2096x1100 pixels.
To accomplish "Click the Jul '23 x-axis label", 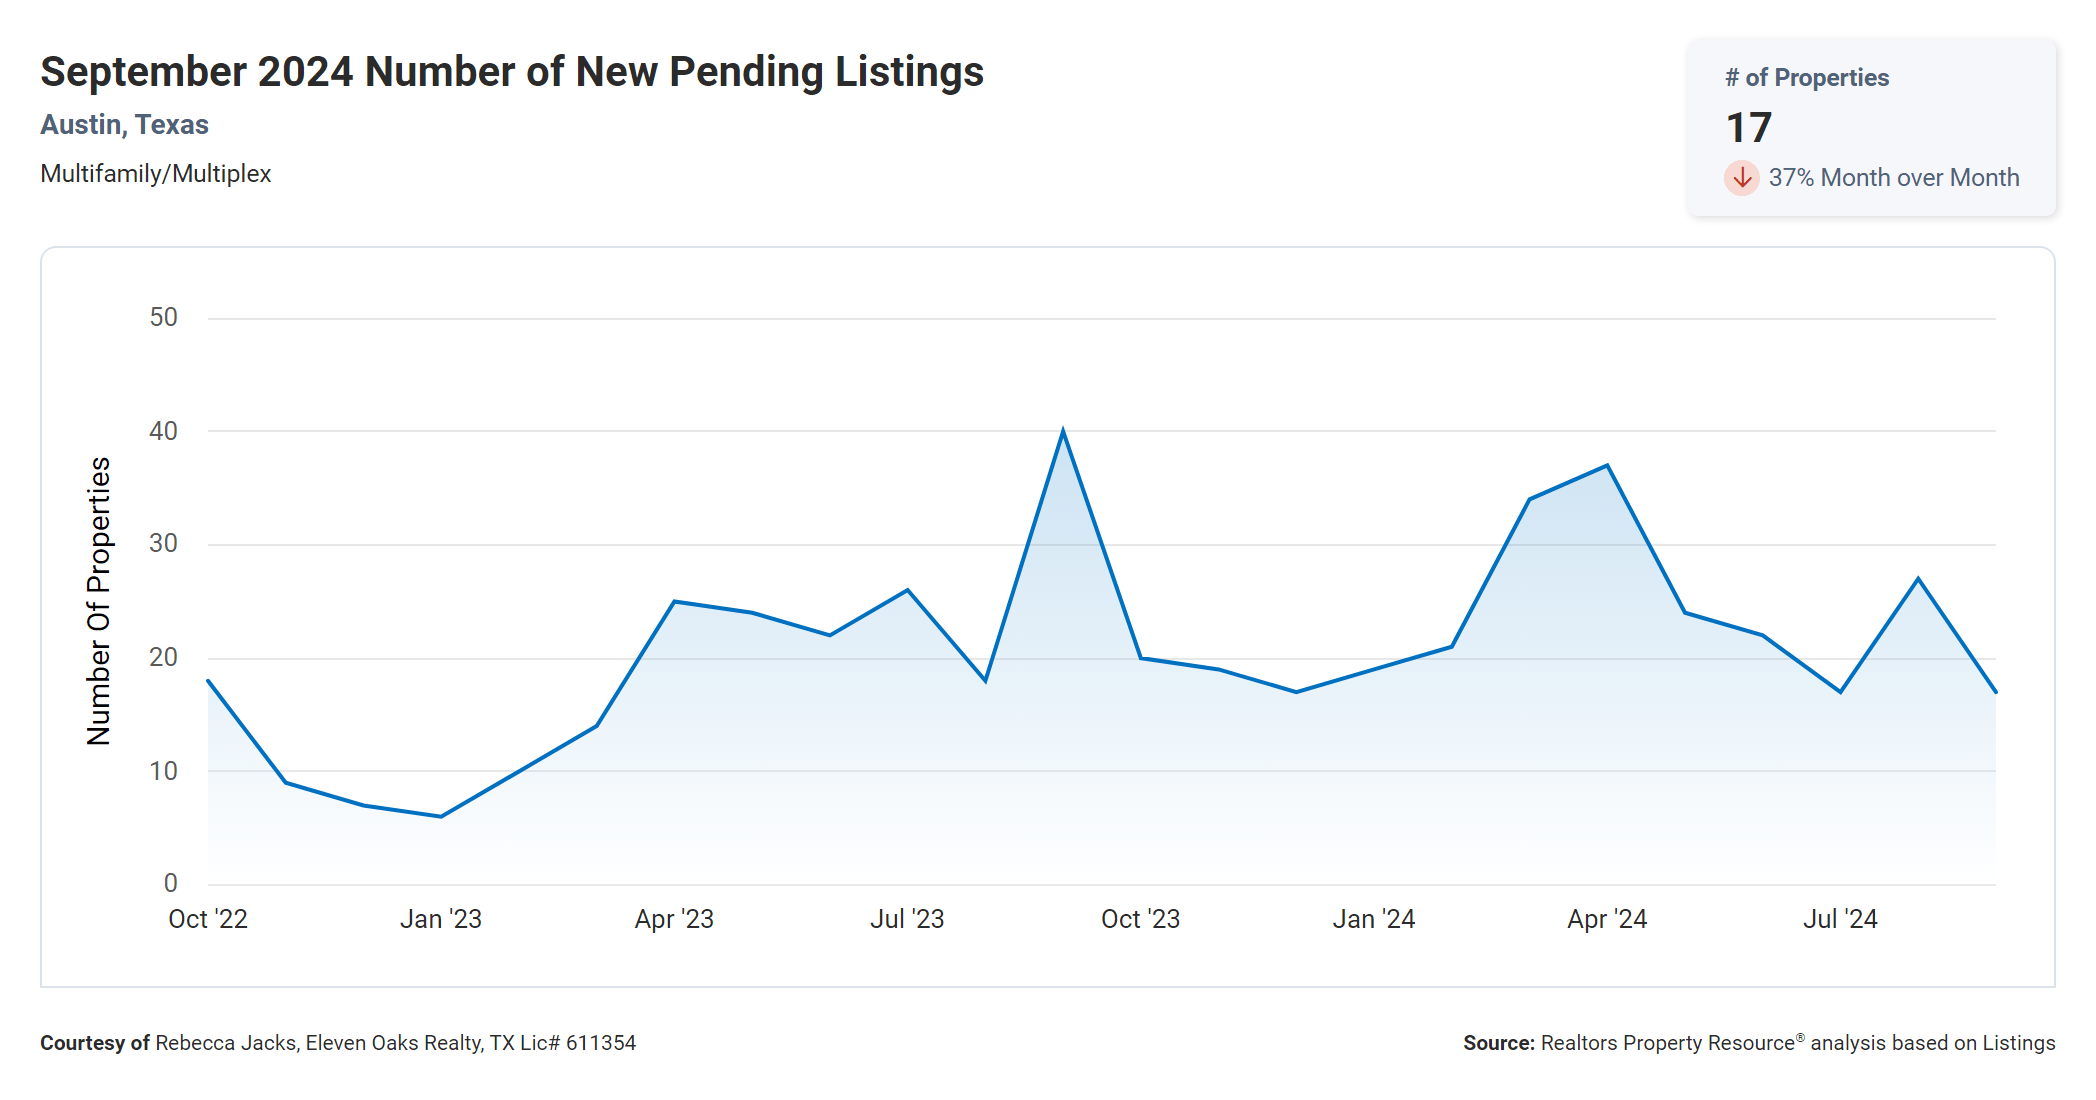I will tap(907, 919).
